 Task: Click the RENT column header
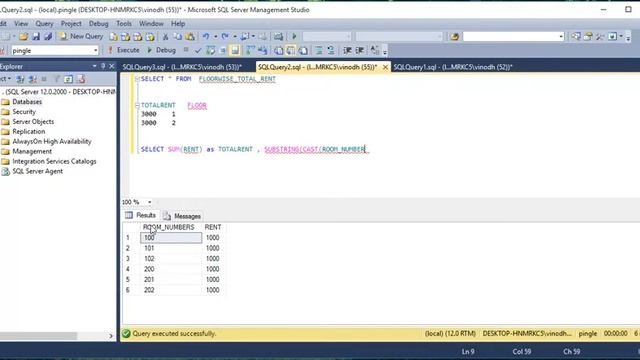pyautogui.click(x=213, y=227)
